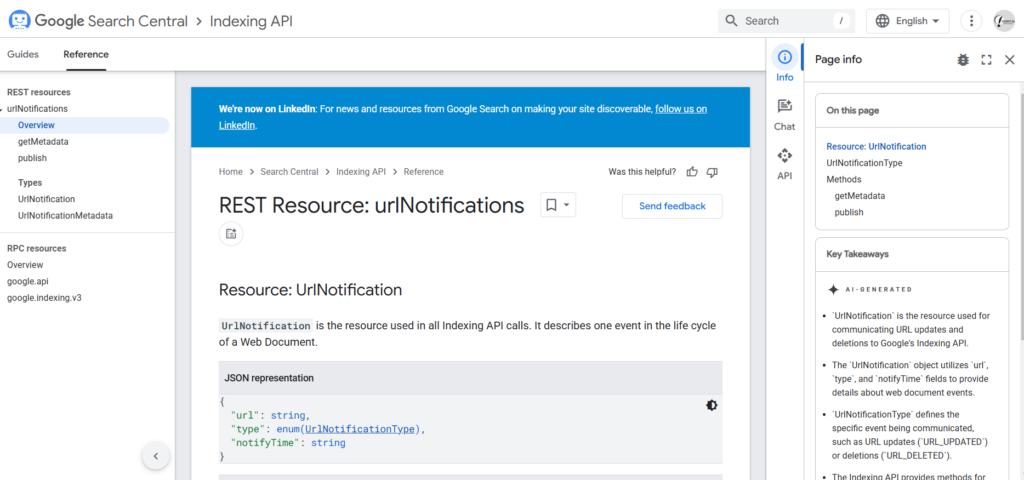Open the user account avatar

pos(1004,21)
